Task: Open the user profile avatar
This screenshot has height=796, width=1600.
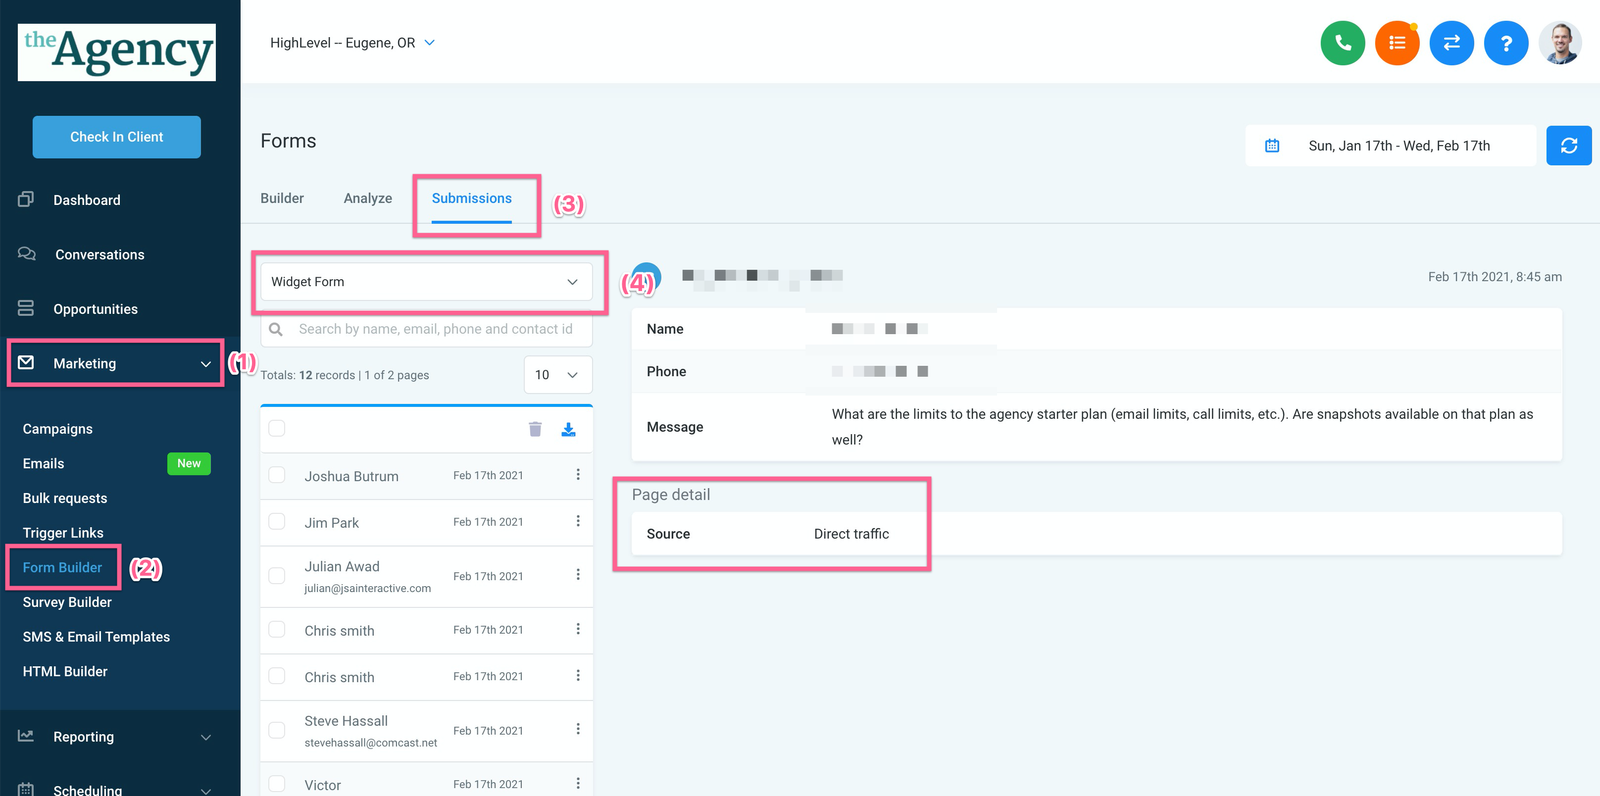Action: coord(1560,43)
